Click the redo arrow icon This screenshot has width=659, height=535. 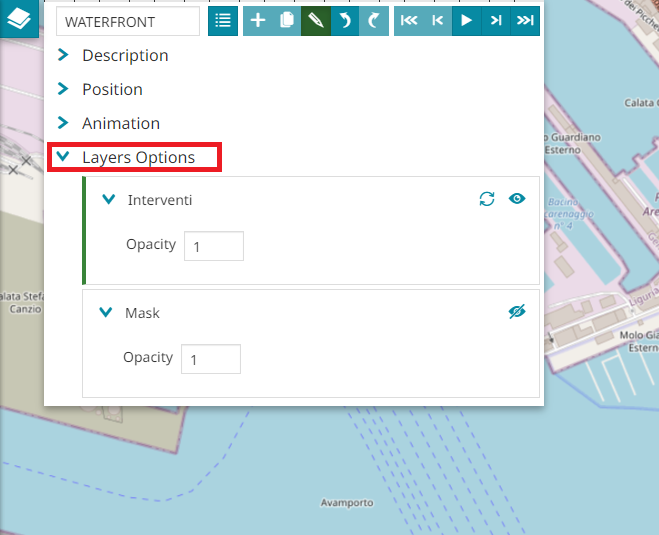coord(374,21)
